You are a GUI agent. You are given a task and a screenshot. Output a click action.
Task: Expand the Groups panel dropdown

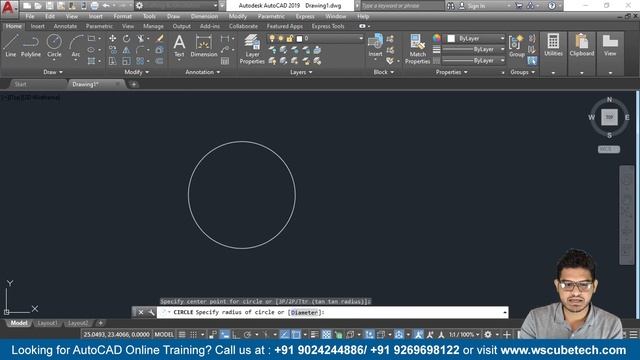point(522,72)
